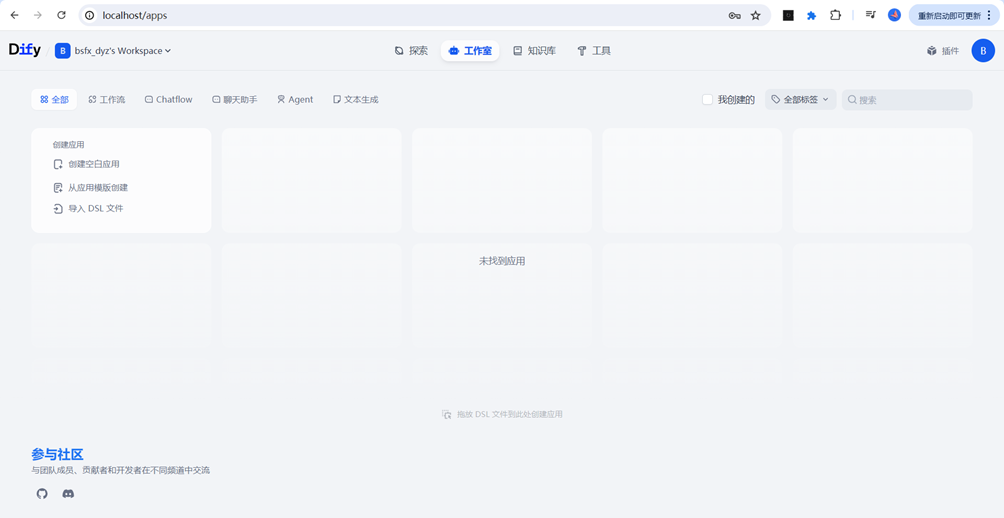Choose 从应用模版创建
The image size is (1004, 518).
[x=90, y=188]
